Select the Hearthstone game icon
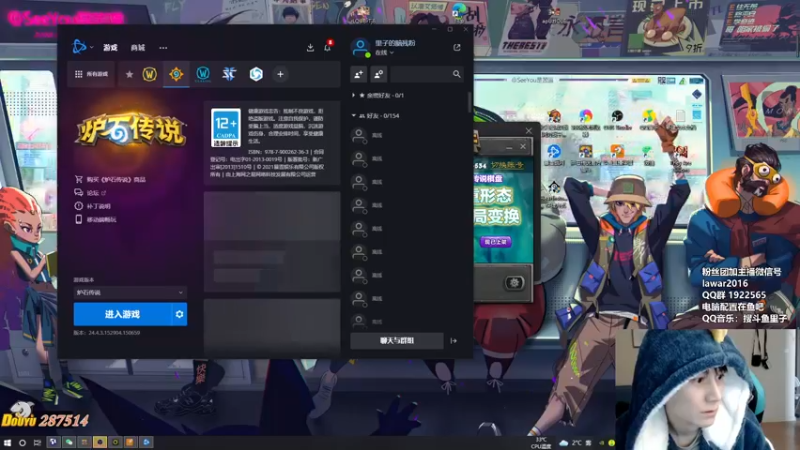This screenshot has height=450, width=800. pos(176,74)
